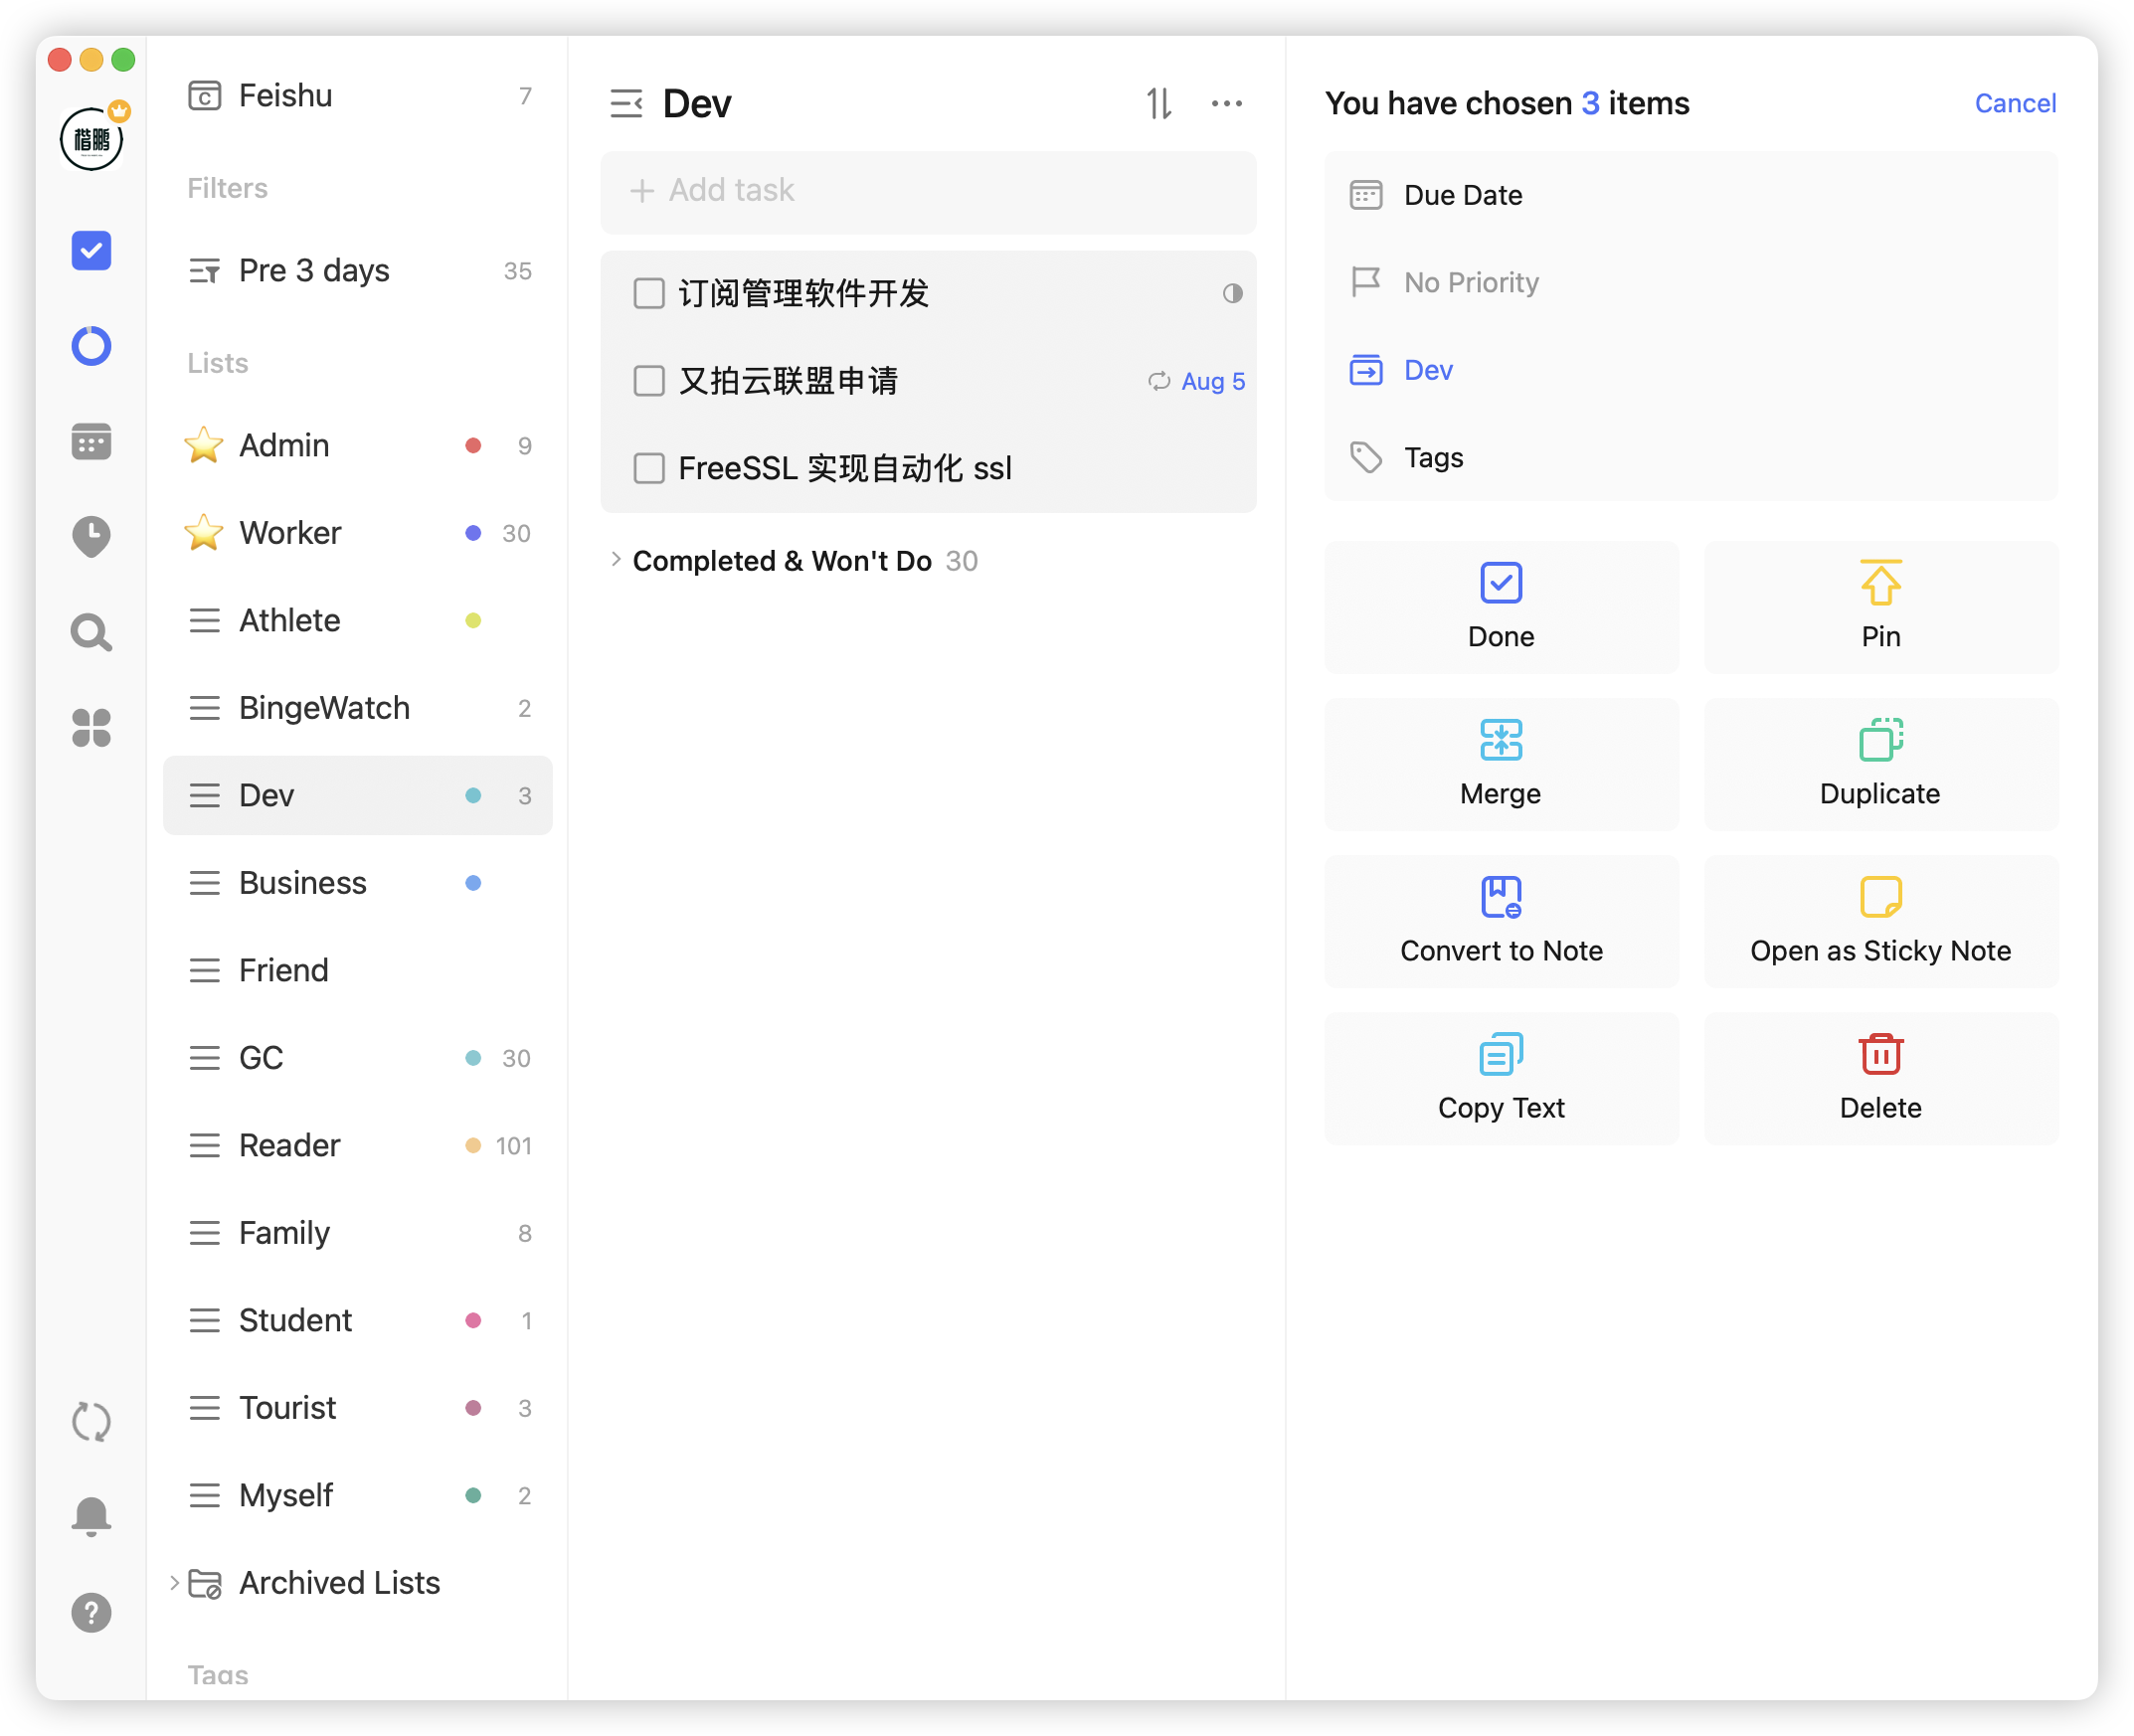Click the Convert to Note icon
The width and height of the screenshot is (2134, 1736).
click(x=1500, y=897)
